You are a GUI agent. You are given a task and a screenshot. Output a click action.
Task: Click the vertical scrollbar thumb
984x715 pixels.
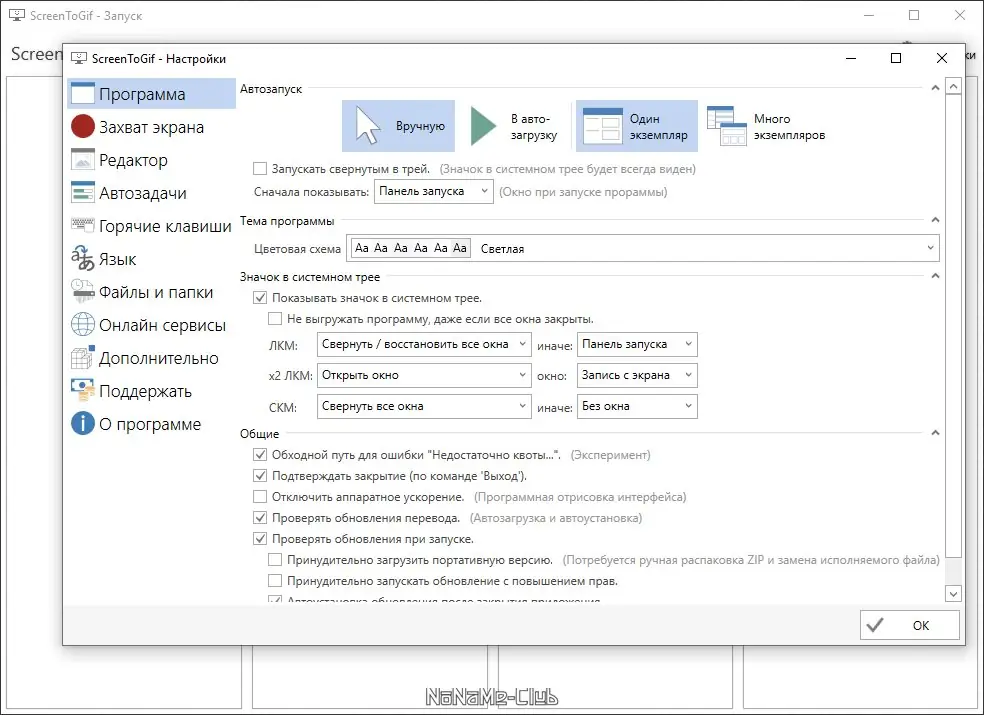[x=953, y=325]
